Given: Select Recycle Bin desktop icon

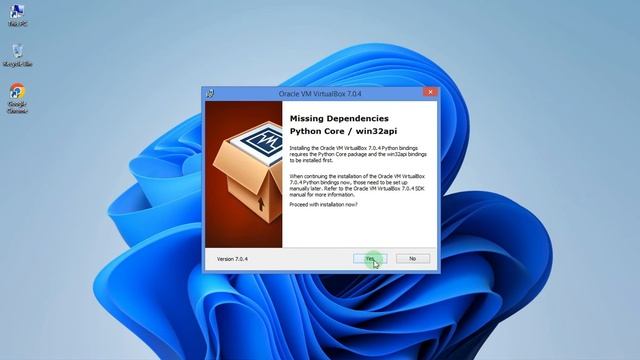Looking at the screenshot, I should click(17, 56).
